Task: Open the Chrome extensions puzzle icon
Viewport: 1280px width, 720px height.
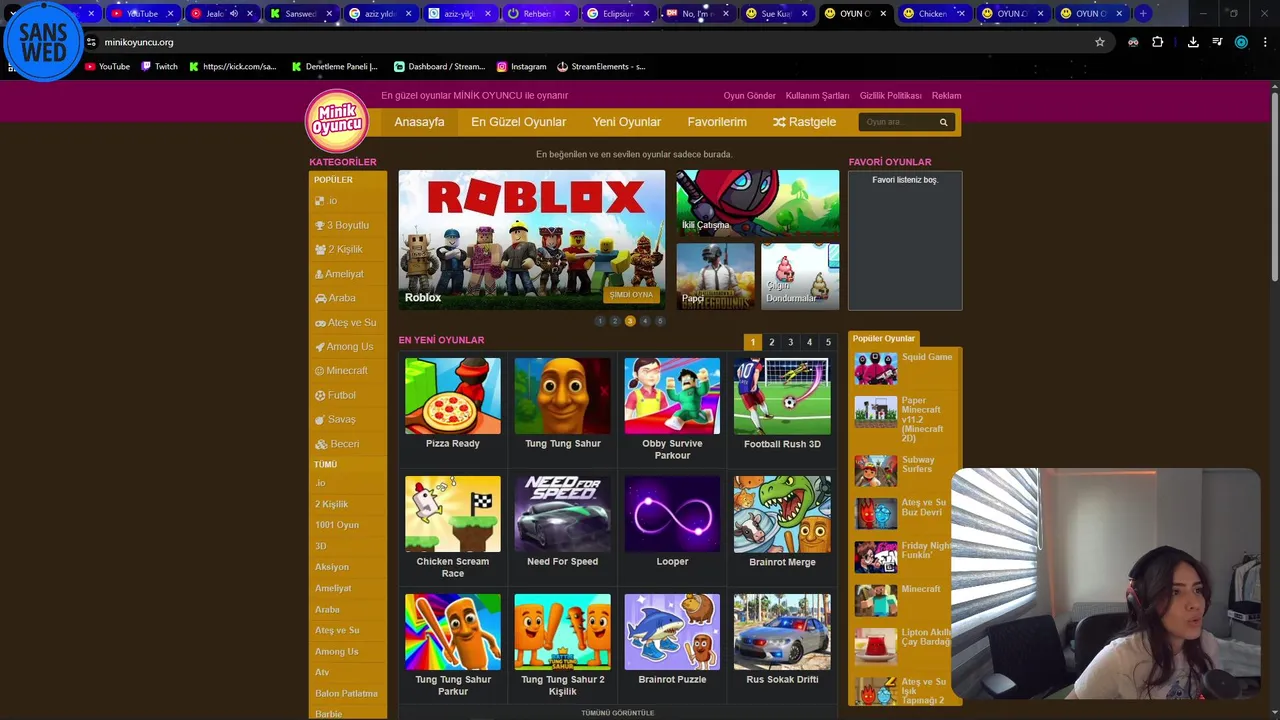Action: pos(1158,42)
